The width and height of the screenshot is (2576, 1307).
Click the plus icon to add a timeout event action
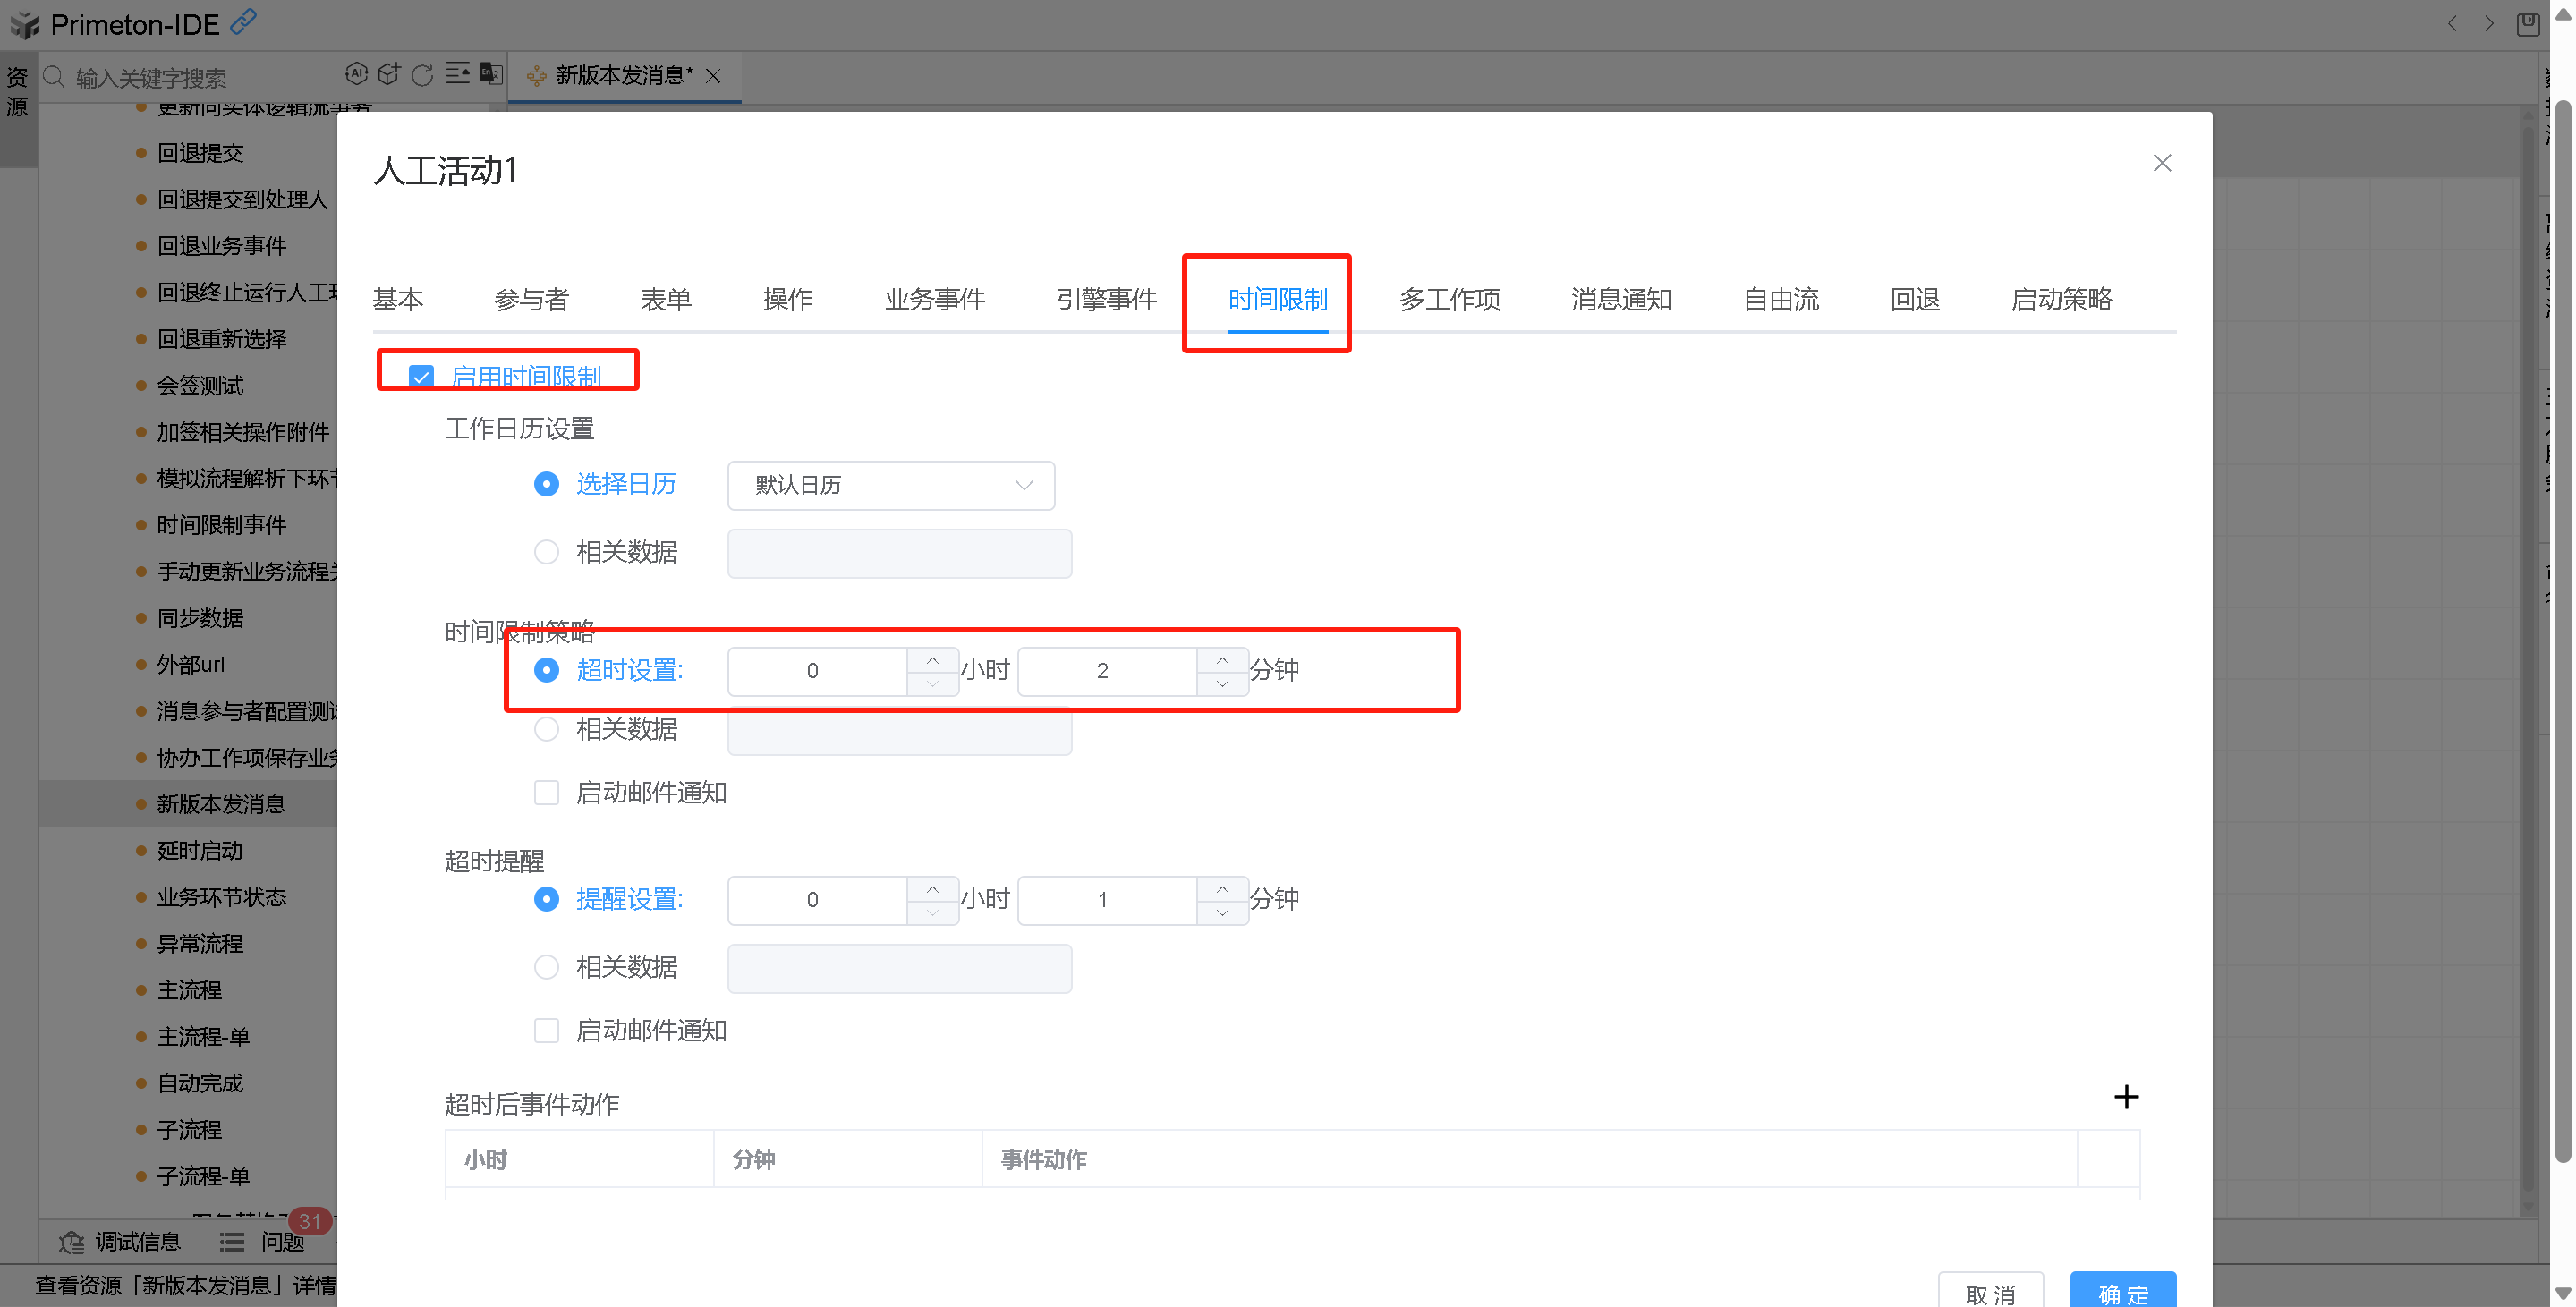(x=2125, y=1097)
